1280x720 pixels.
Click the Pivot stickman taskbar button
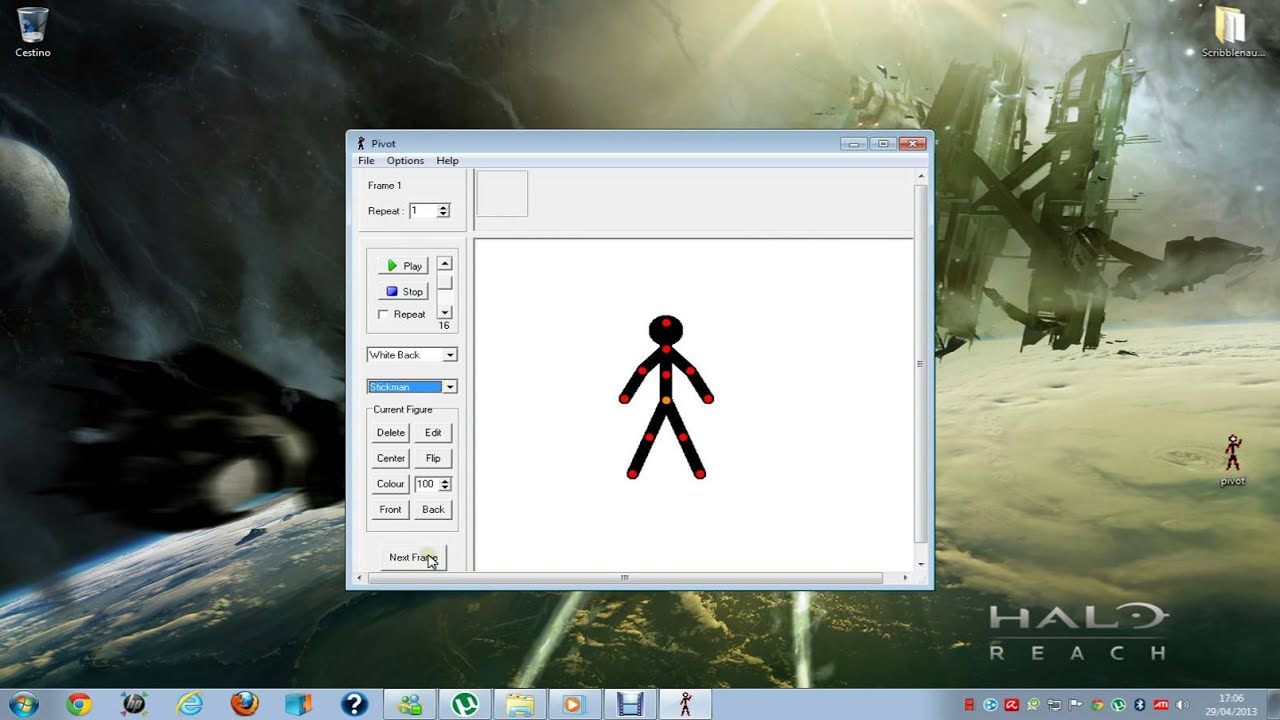(x=685, y=704)
